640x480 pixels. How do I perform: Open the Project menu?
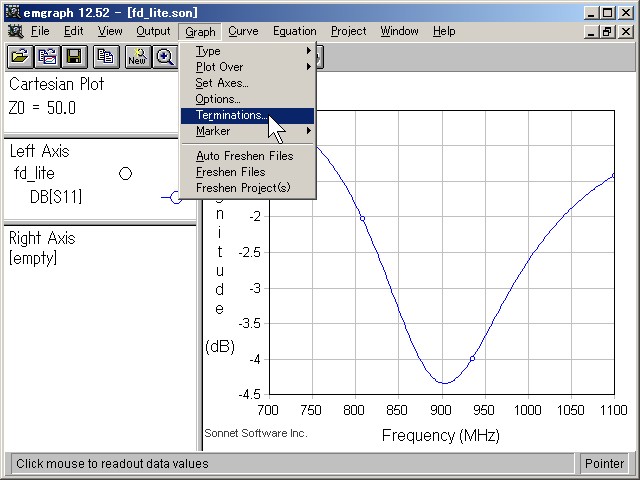[349, 31]
